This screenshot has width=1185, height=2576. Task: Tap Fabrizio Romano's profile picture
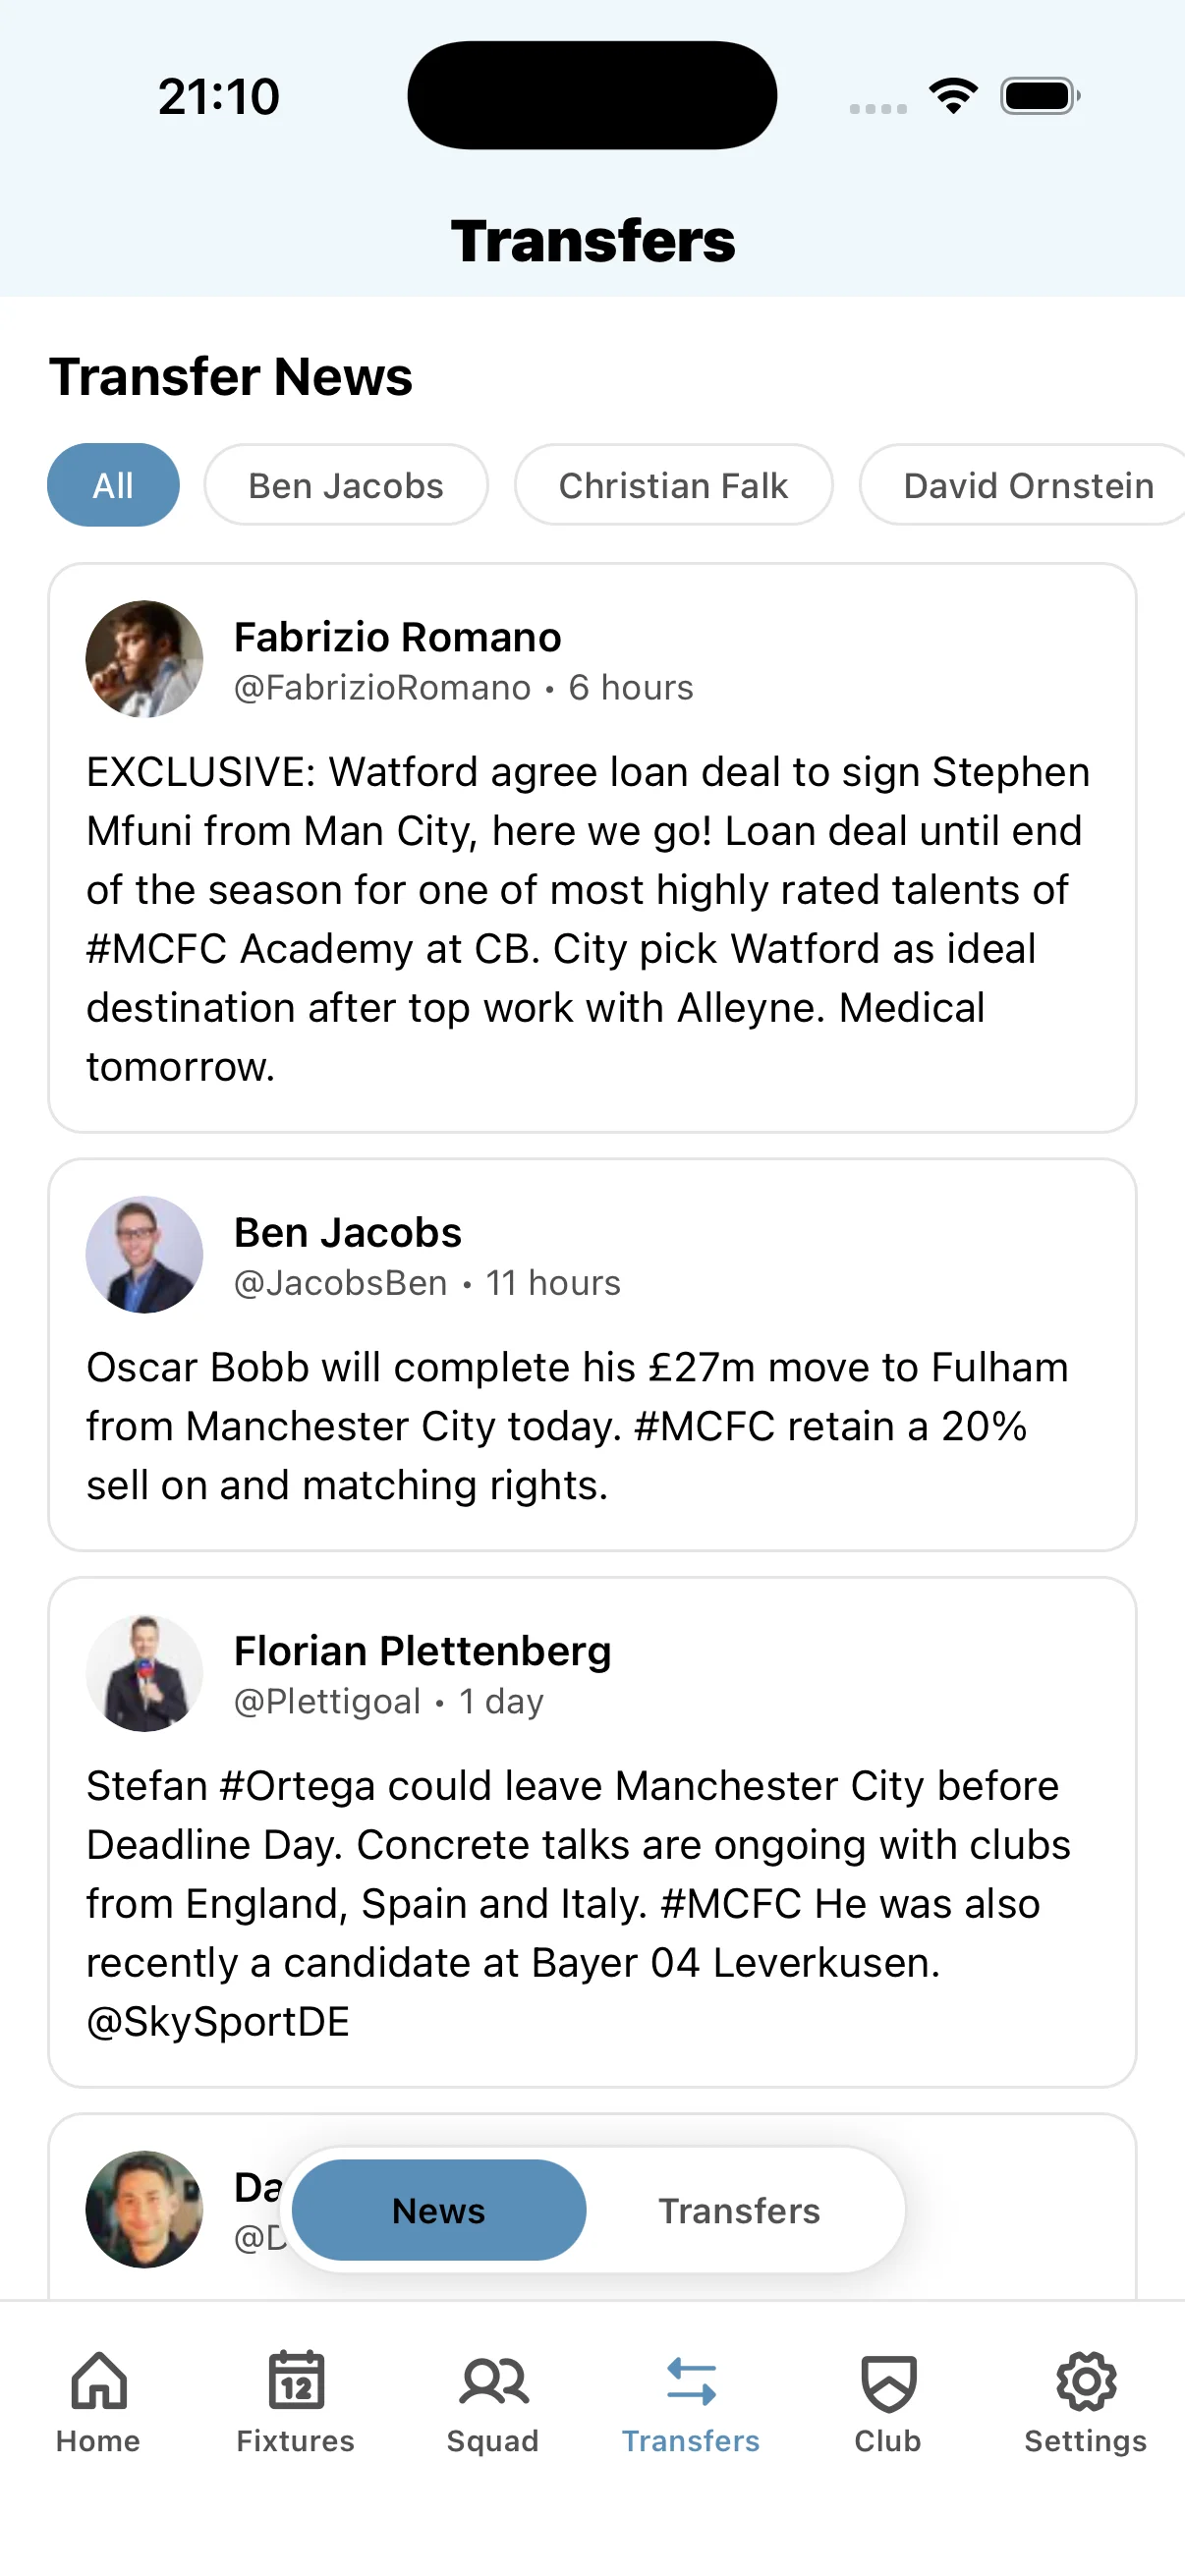[145, 659]
